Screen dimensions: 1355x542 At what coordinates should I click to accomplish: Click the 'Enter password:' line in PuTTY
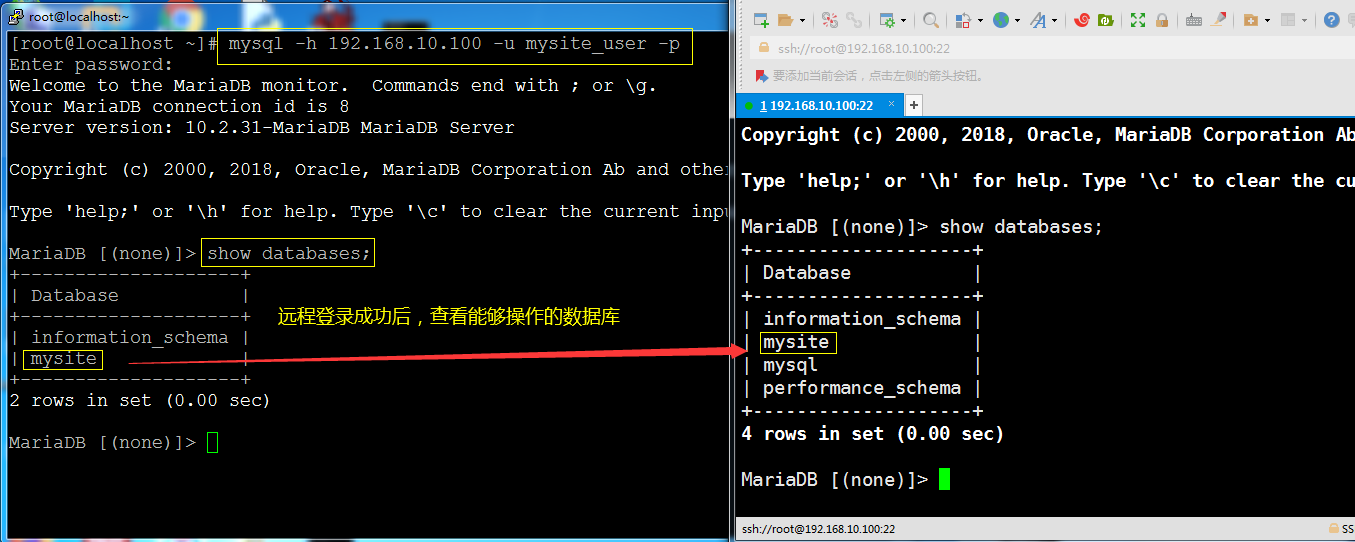[91, 65]
